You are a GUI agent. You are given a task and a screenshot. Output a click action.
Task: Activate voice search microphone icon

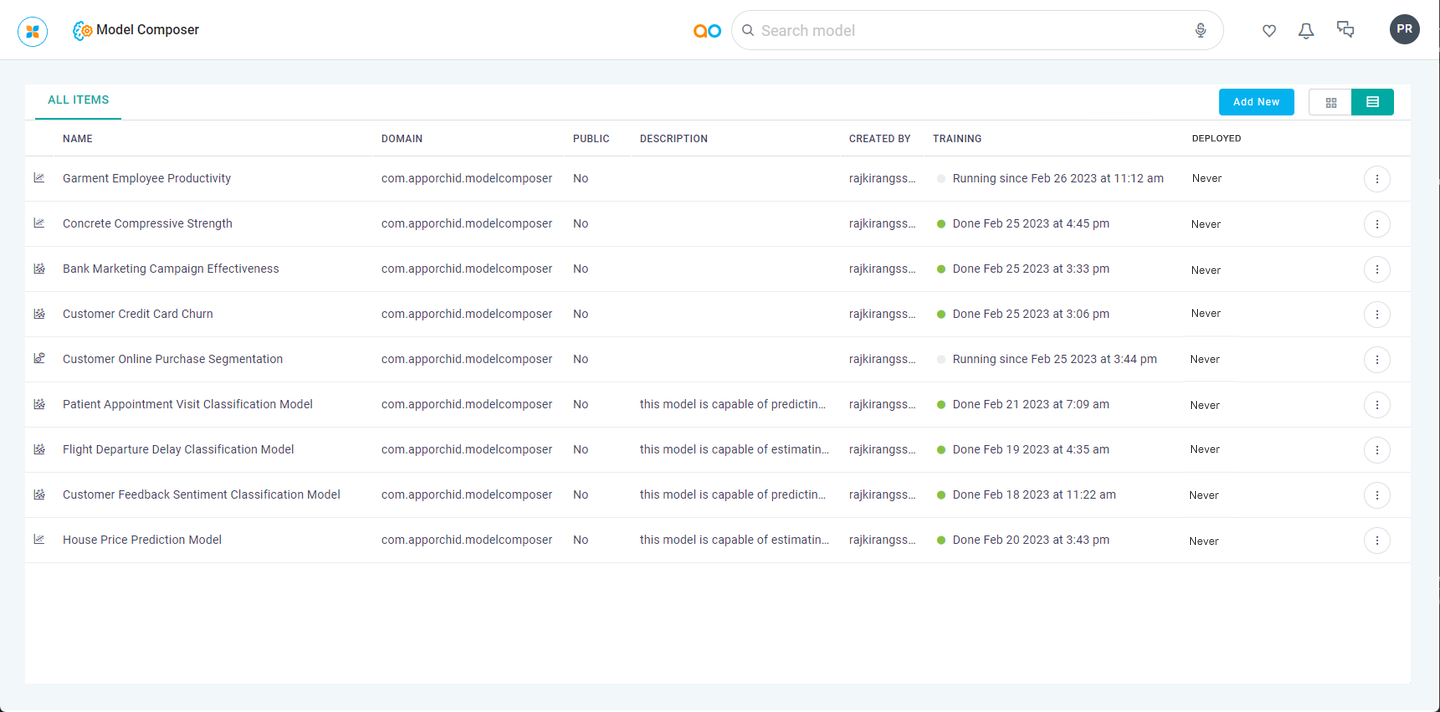[x=1200, y=31]
